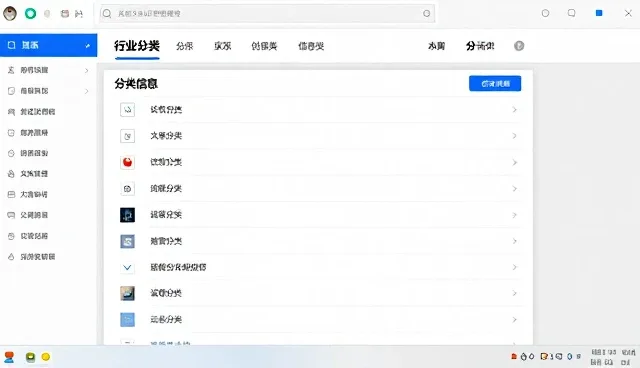The image size is (640, 368).
Task: Click the speech-bubble icon in the sidebar
Action: pos(11,215)
